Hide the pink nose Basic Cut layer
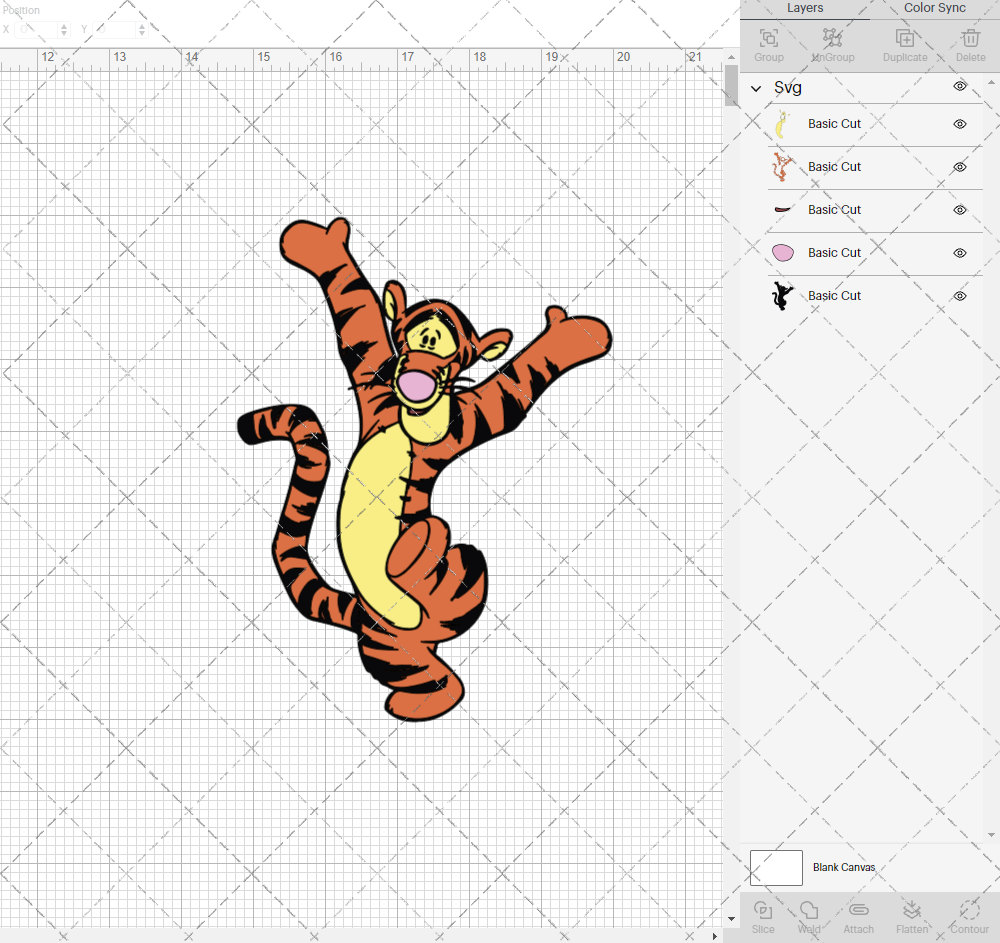The width and height of the screenshot is (1000, 943). [960, 253]
